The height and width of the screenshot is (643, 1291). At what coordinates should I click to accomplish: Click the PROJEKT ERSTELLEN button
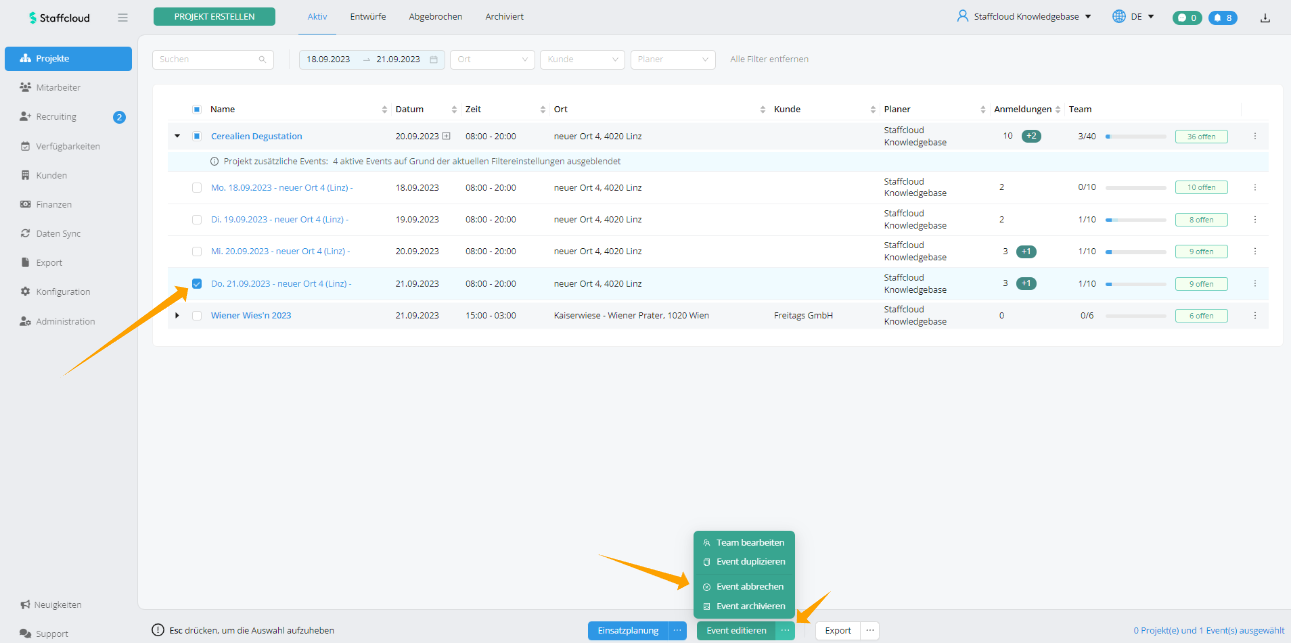214,17
